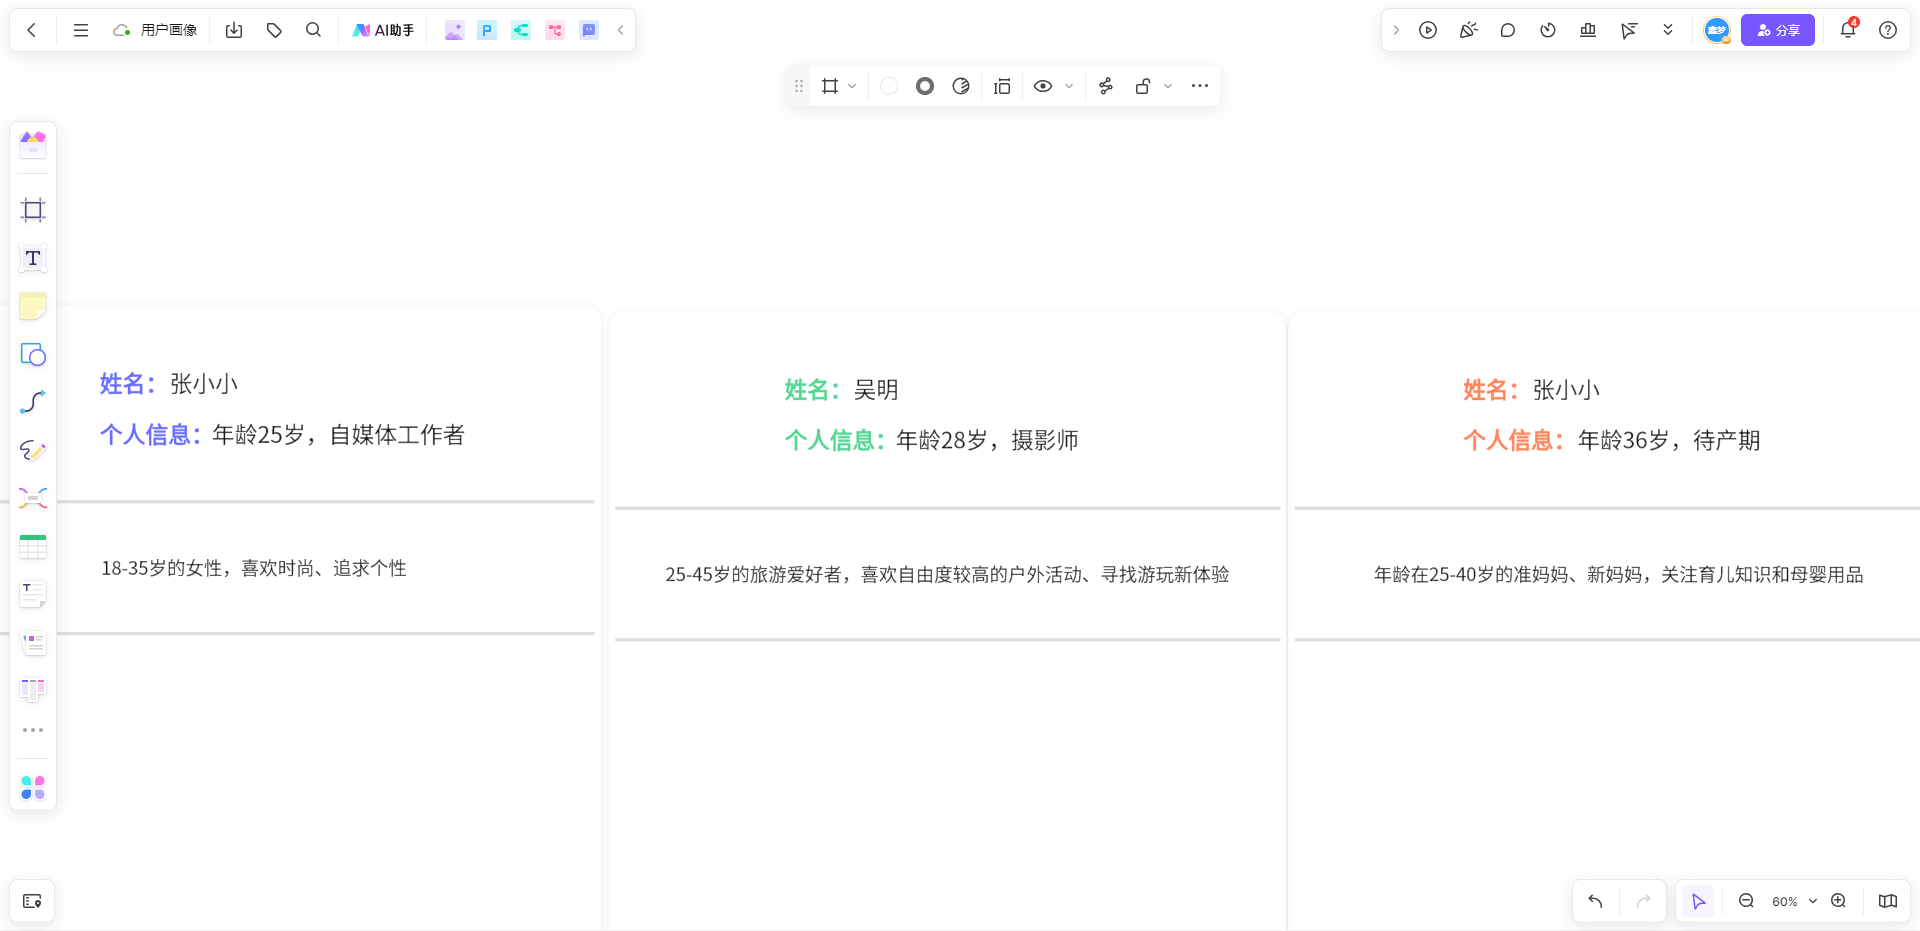Click the cursor follow icon
The height and width of the screenshot is (931, 1920).
coord(1628,30)
